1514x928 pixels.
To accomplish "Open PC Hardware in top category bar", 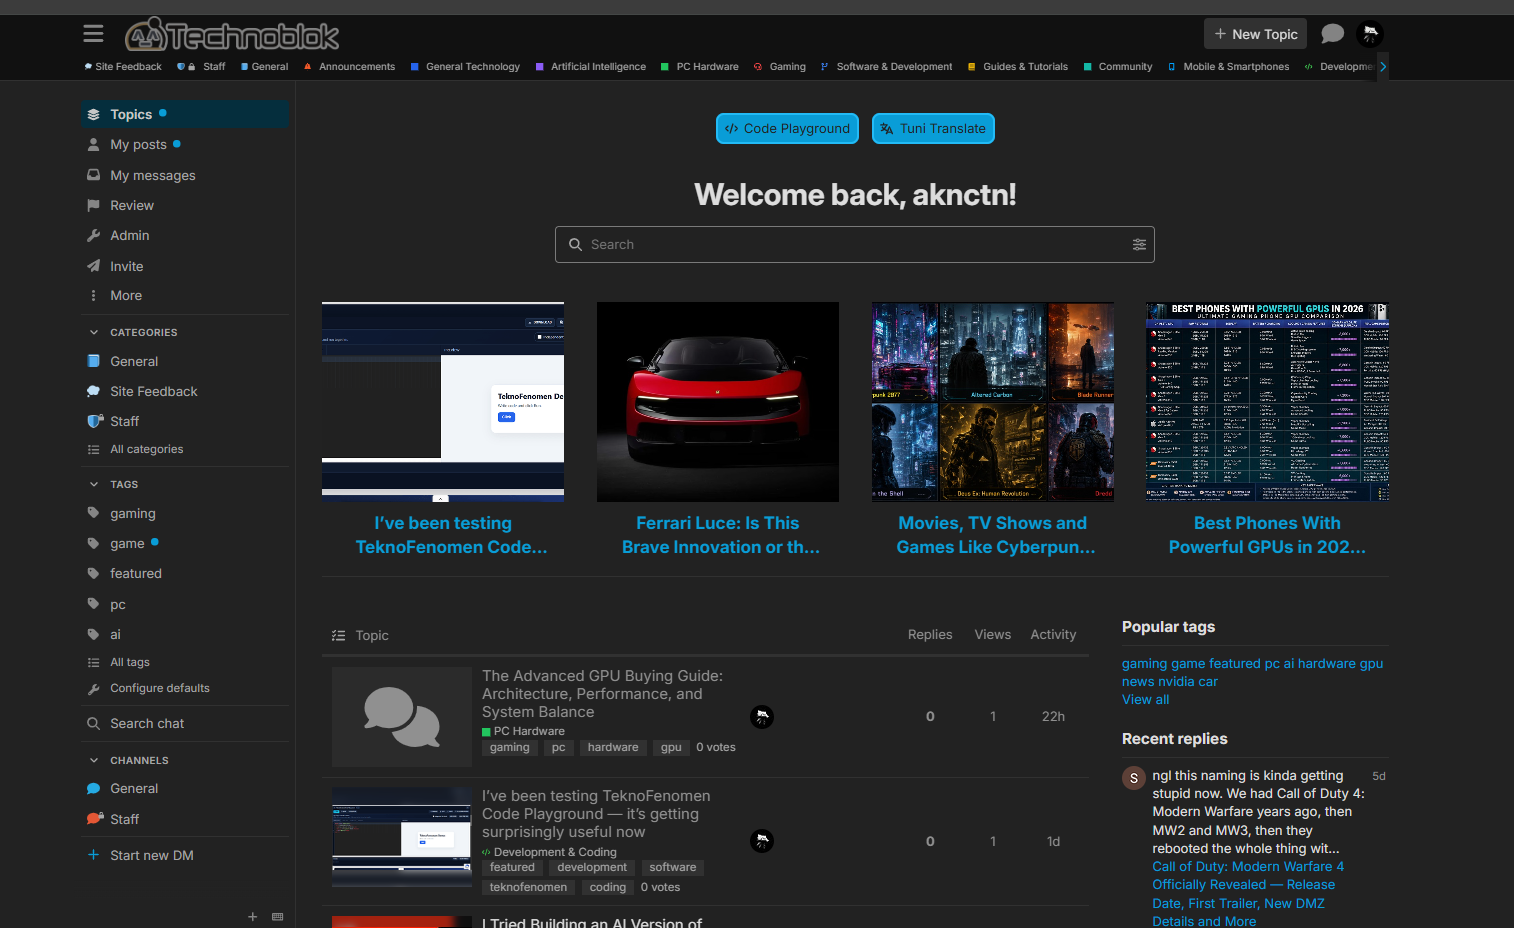I will pyautogui.click(x=700, y=67).
